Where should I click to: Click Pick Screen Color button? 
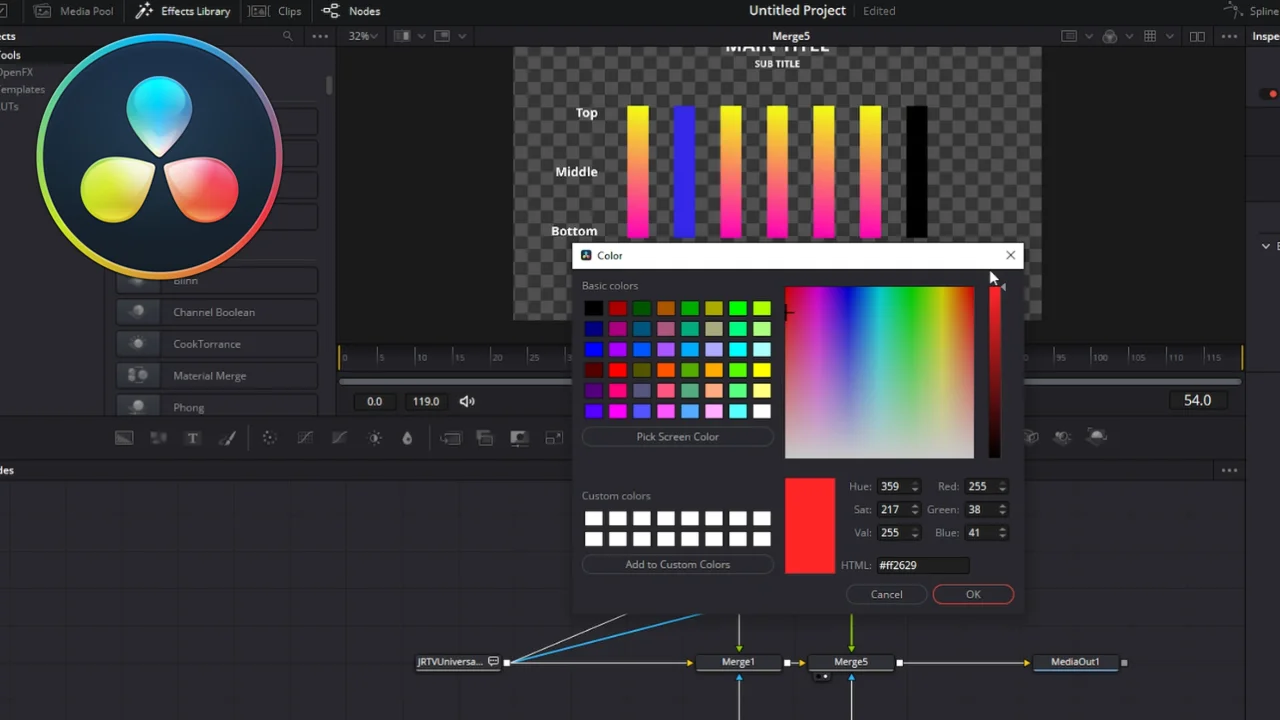[x=677, y=437]
